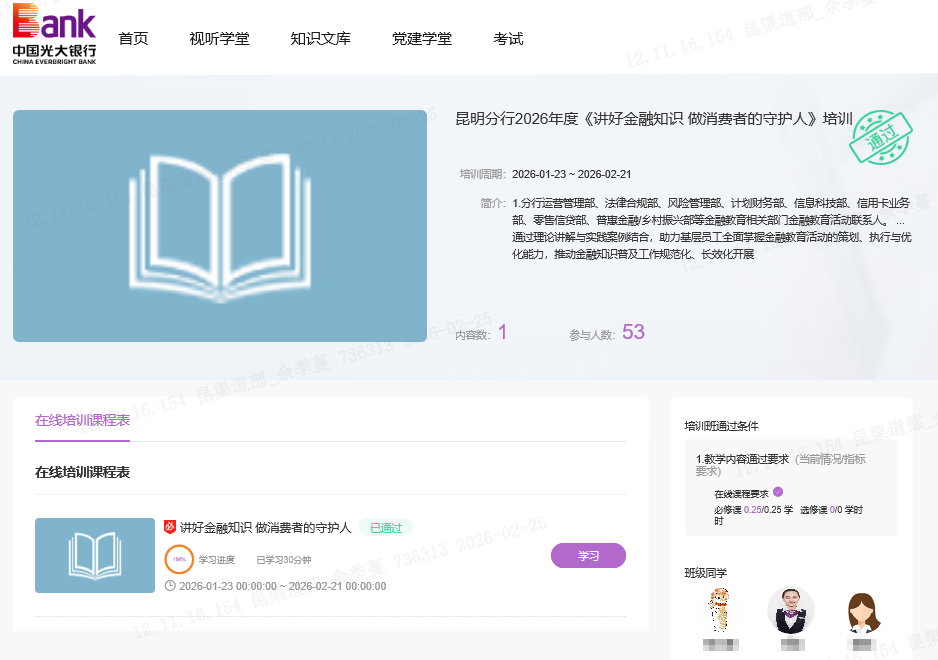Image resolution: width=938 pixels, height=660 pixels.
Task: Select the long-haired classmate avatar
Action: click(863, 610)
